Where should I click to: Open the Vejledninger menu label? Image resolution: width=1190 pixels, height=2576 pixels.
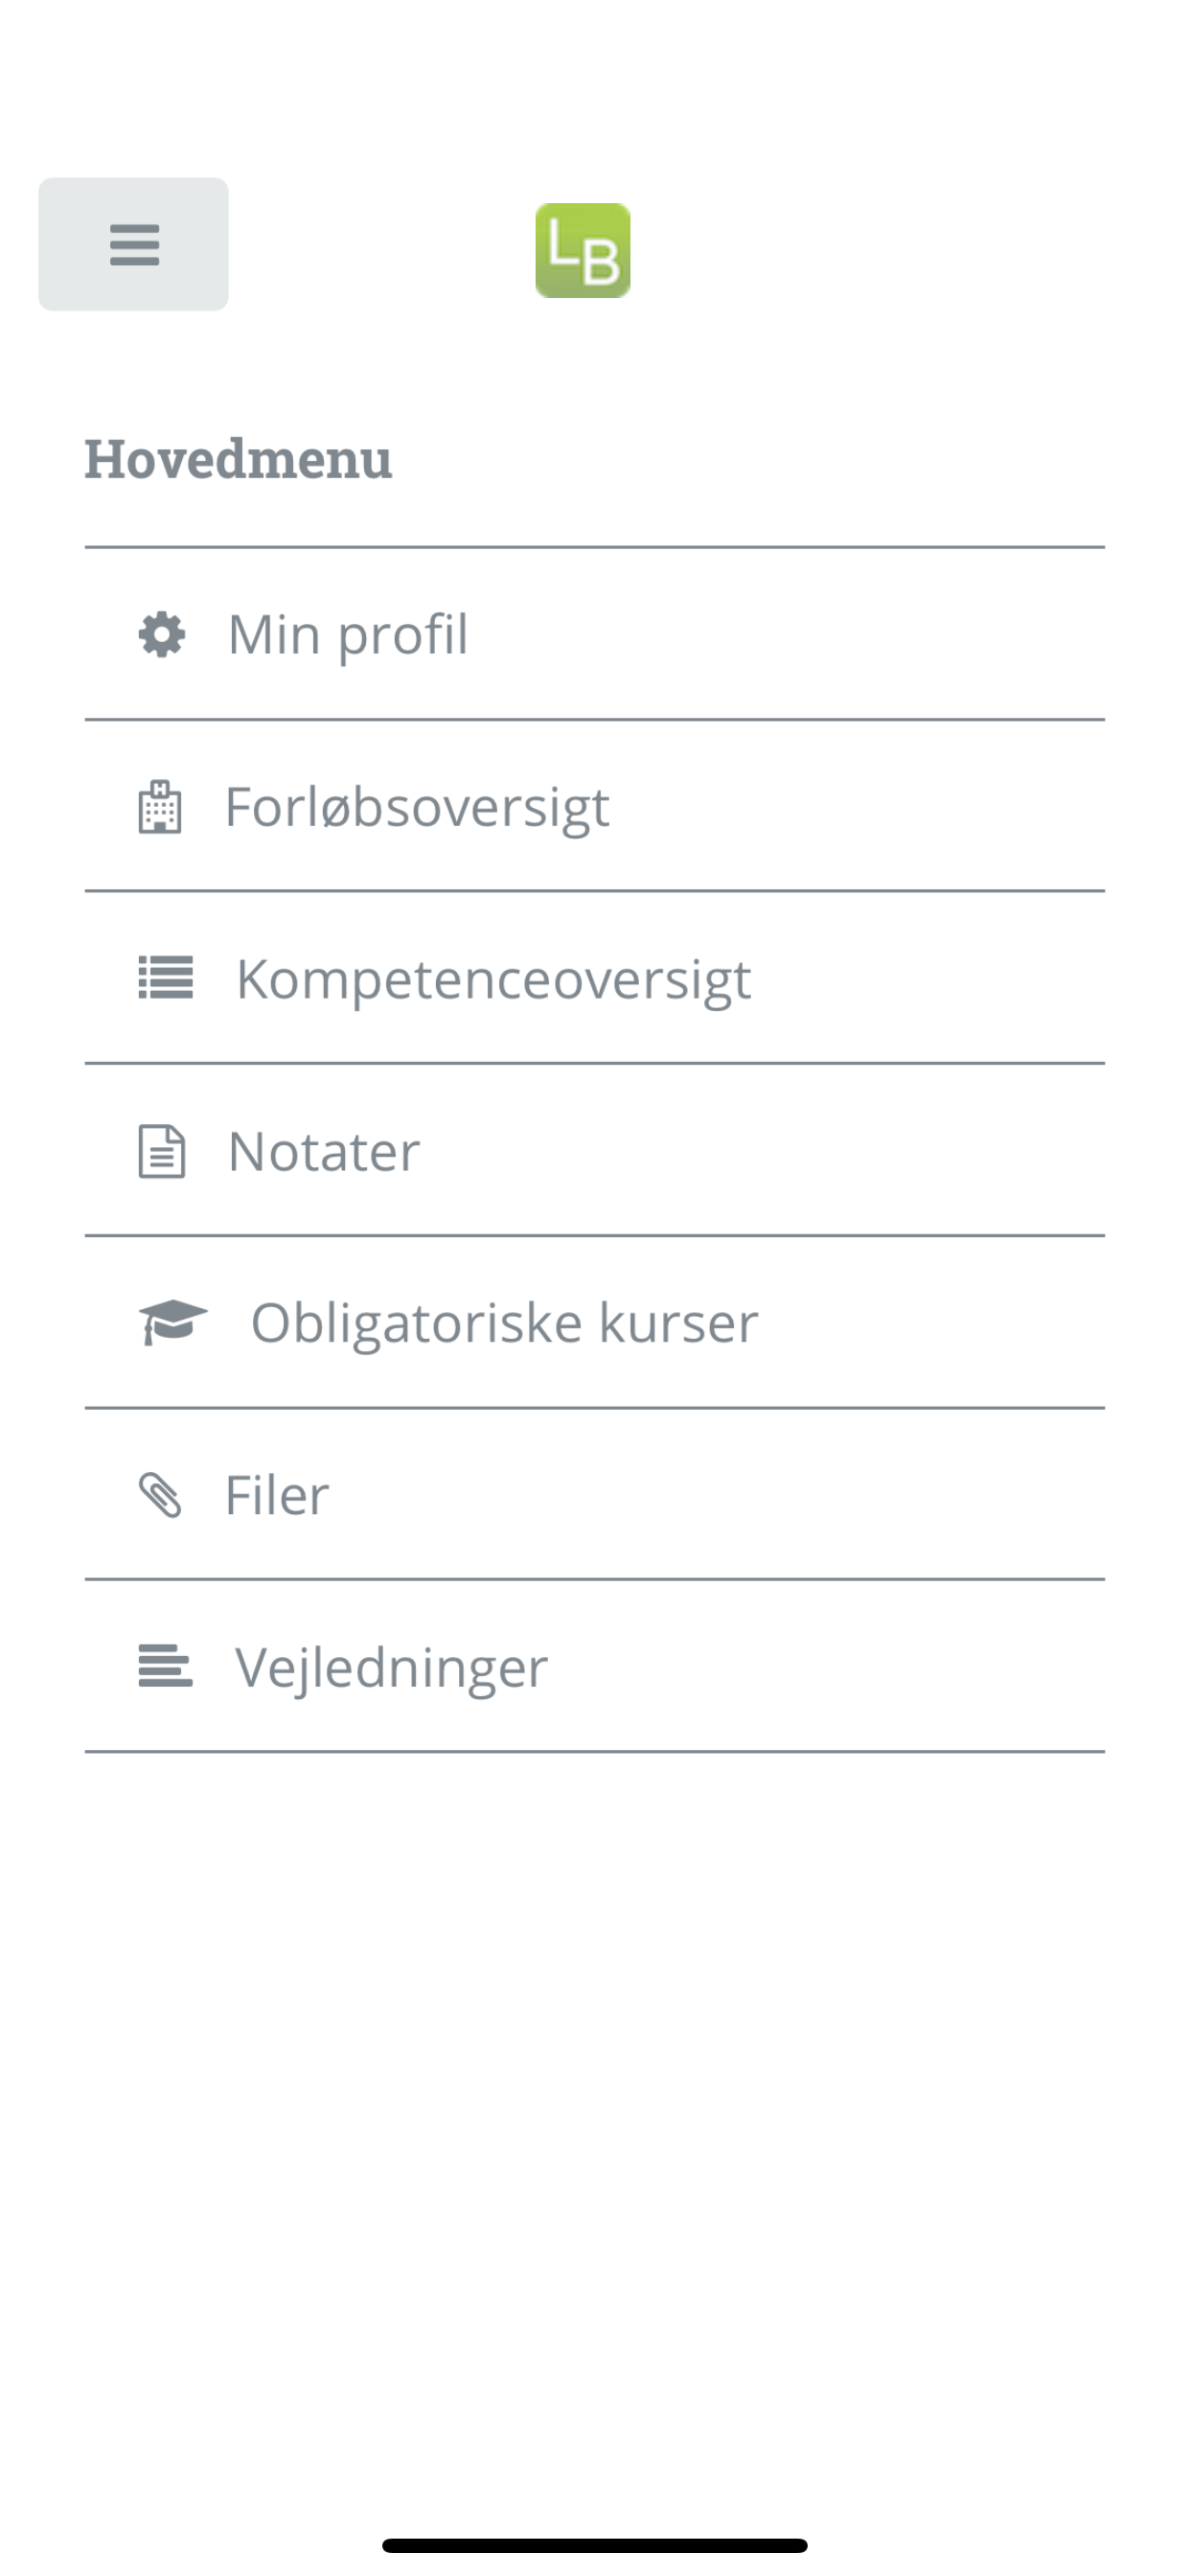[x=391, y=1667]
